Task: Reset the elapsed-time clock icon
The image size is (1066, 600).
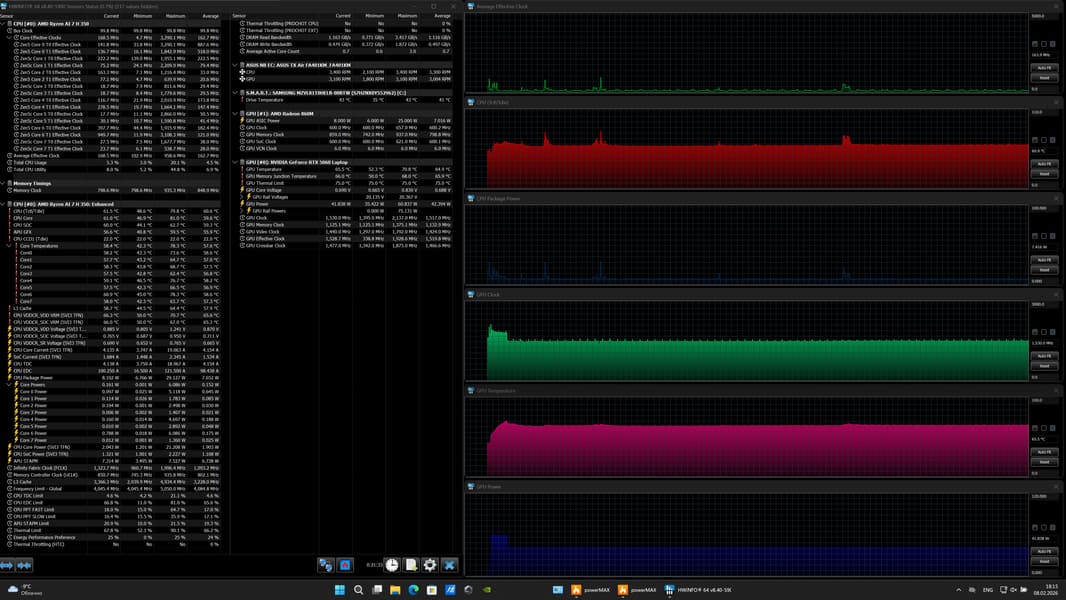Action: [x=392, y=565]
